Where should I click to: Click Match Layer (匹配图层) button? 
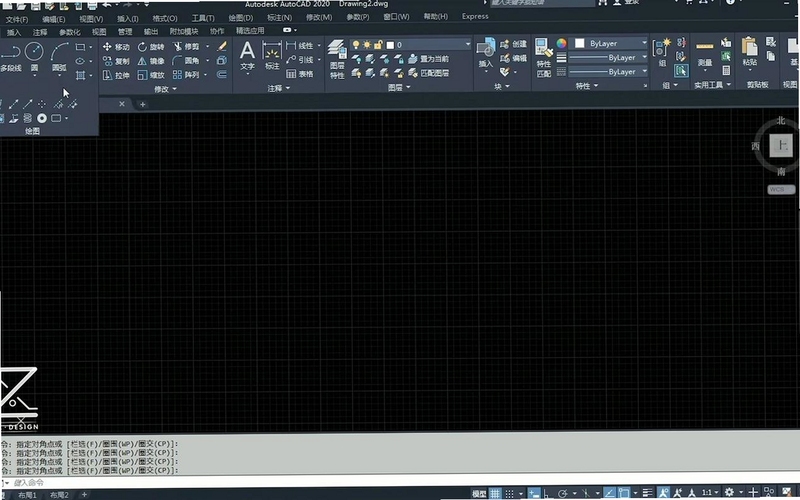[x=429, y=73]
